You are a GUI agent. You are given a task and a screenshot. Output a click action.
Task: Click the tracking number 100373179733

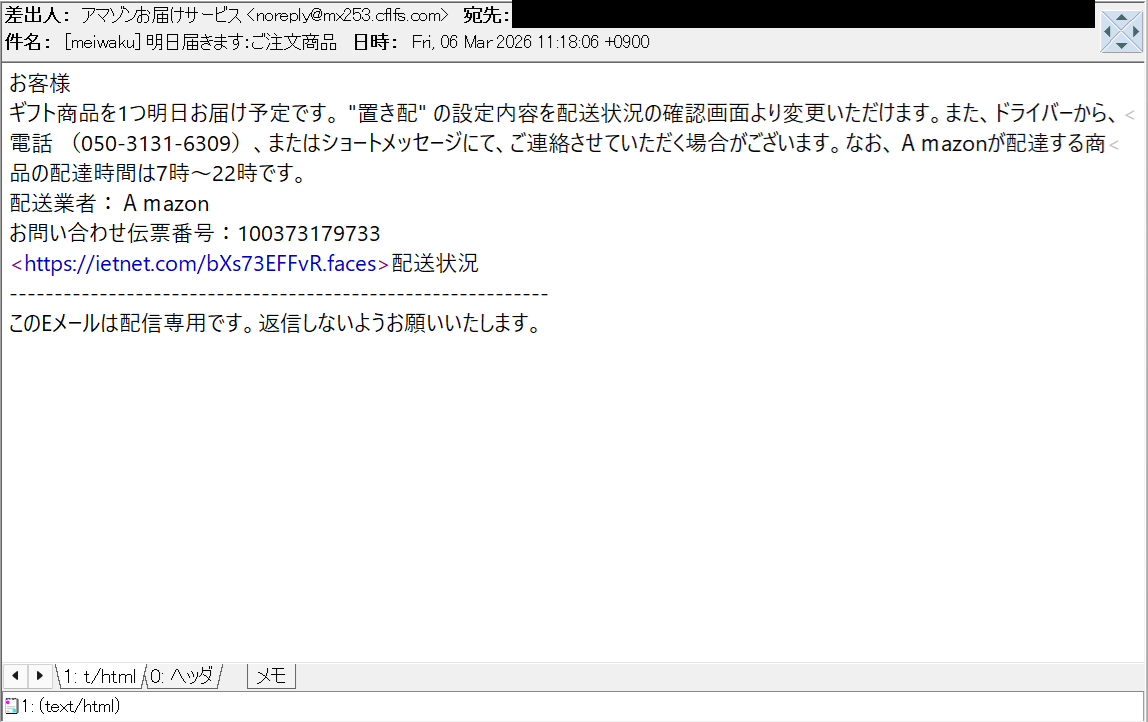pyautogui.click(x=309, y=234)
